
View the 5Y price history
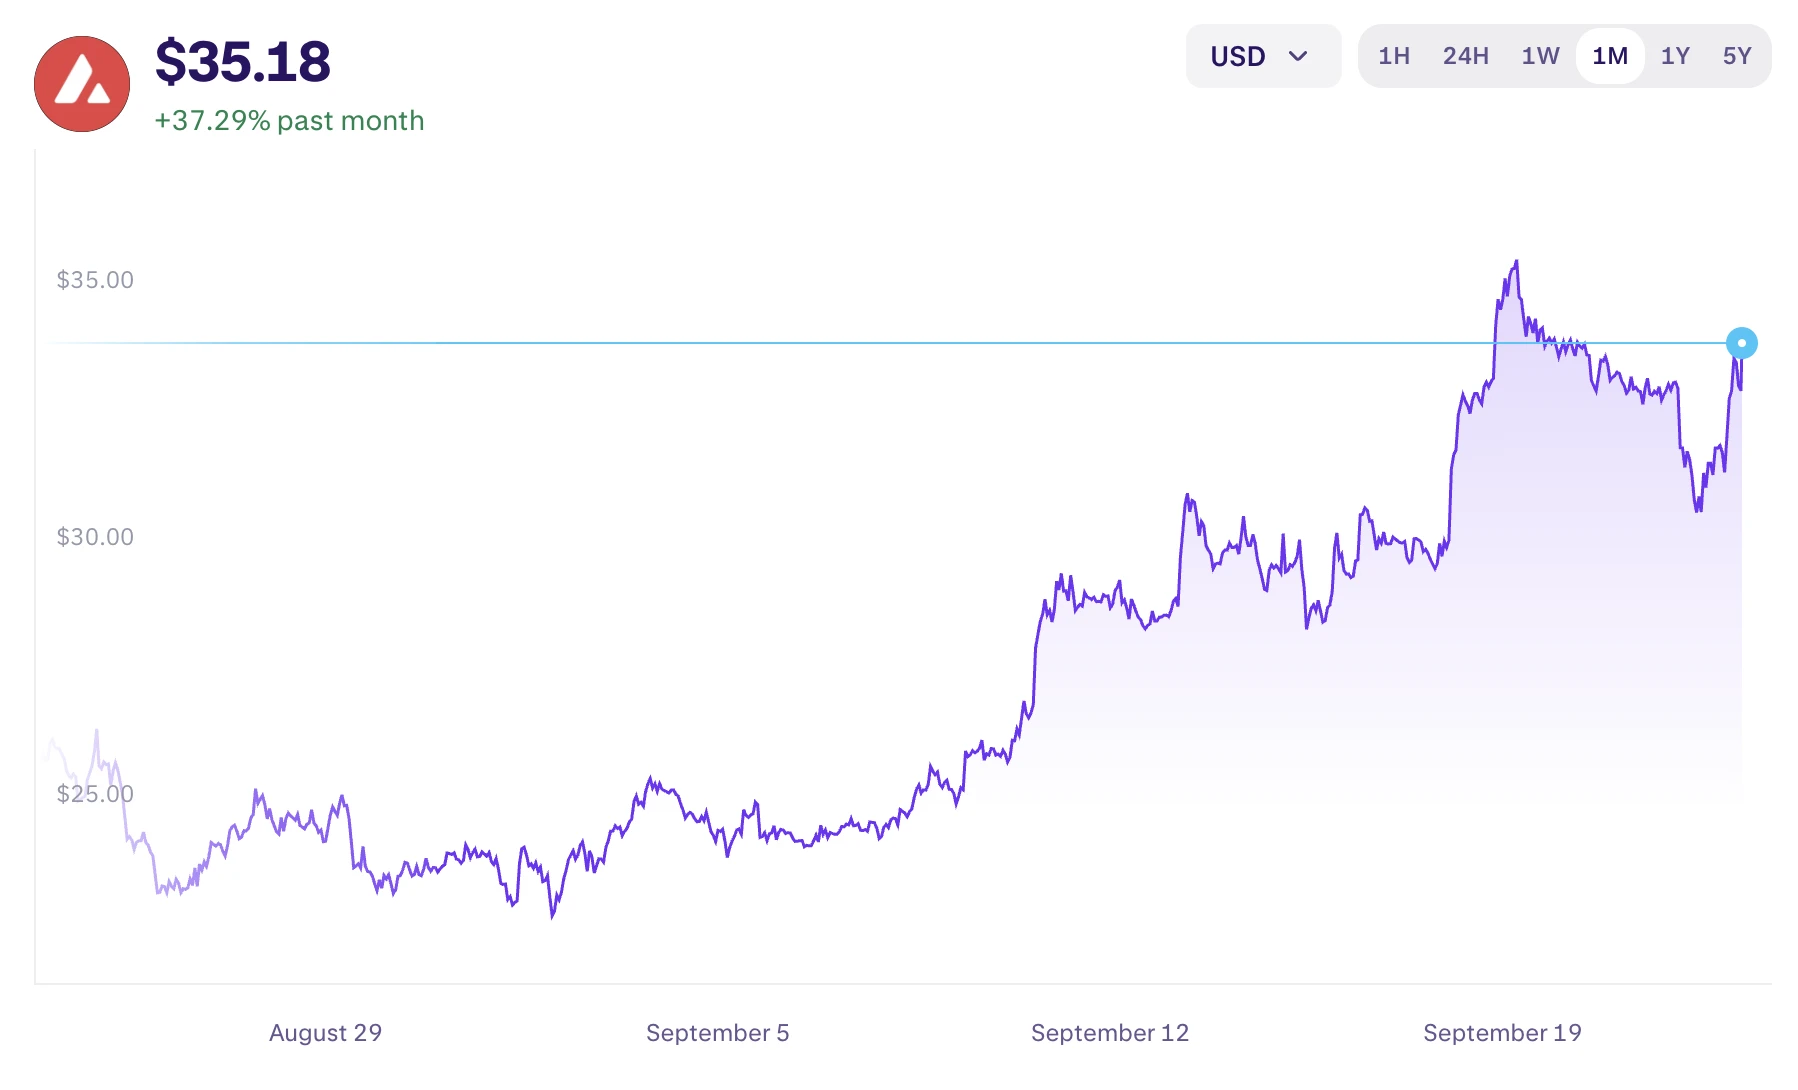tap(1737, 56)
